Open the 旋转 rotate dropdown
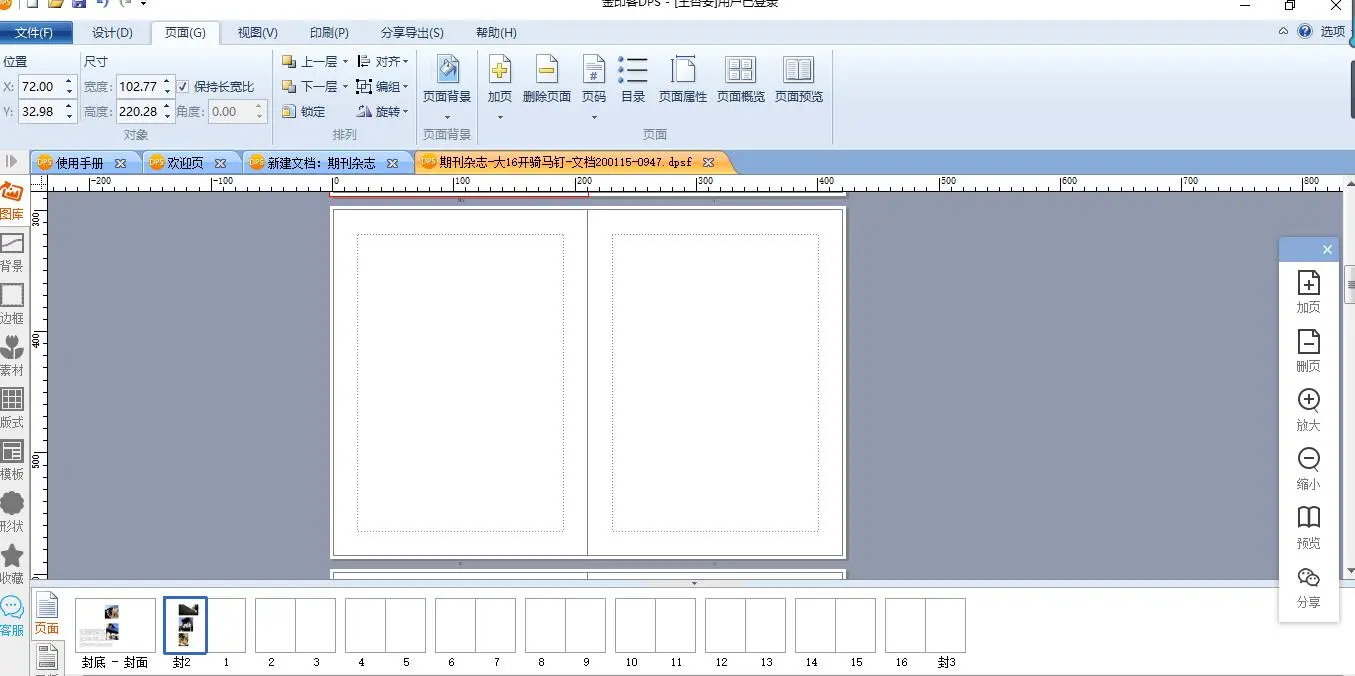 point(383,112)
